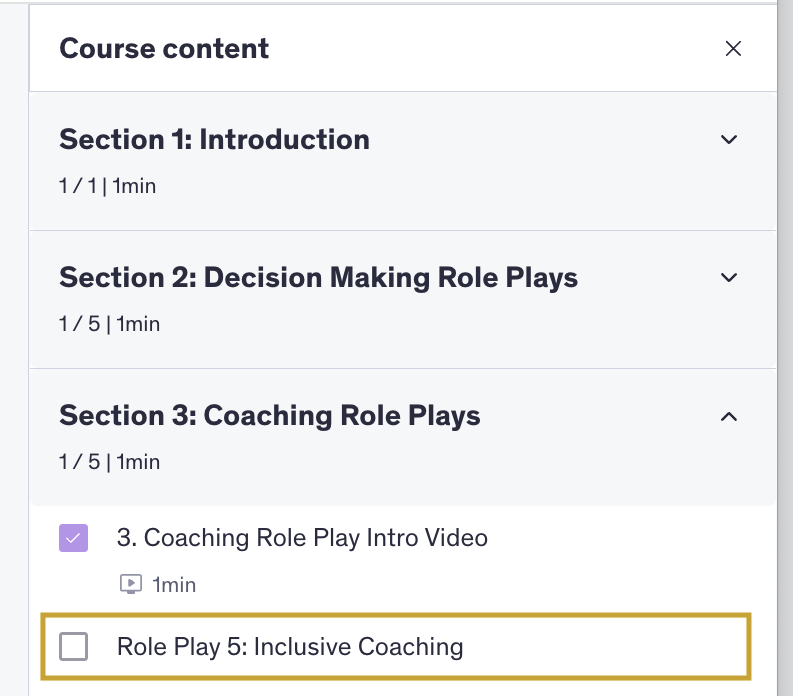This screenshot has width=793, height=696.
Task: Expand Section 1 using its chevron arrow
Action: coord(729,139)
